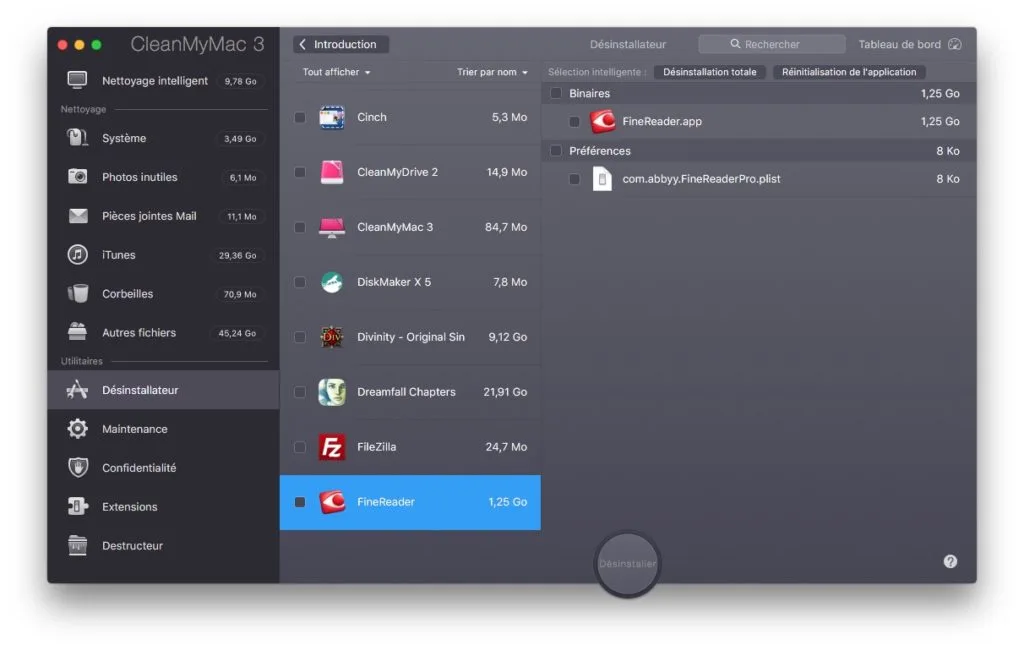1024x651 pixels.
Task: Click the help question mark icon
Action: click(950, 562)
